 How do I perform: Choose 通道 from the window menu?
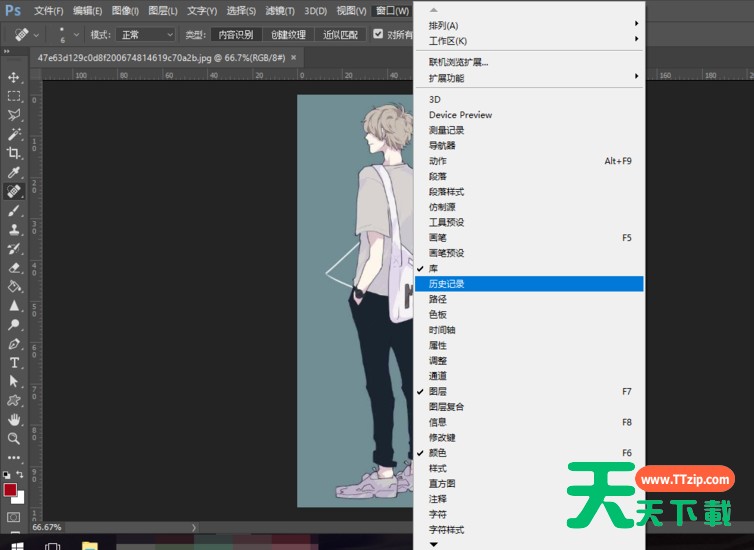529,376
